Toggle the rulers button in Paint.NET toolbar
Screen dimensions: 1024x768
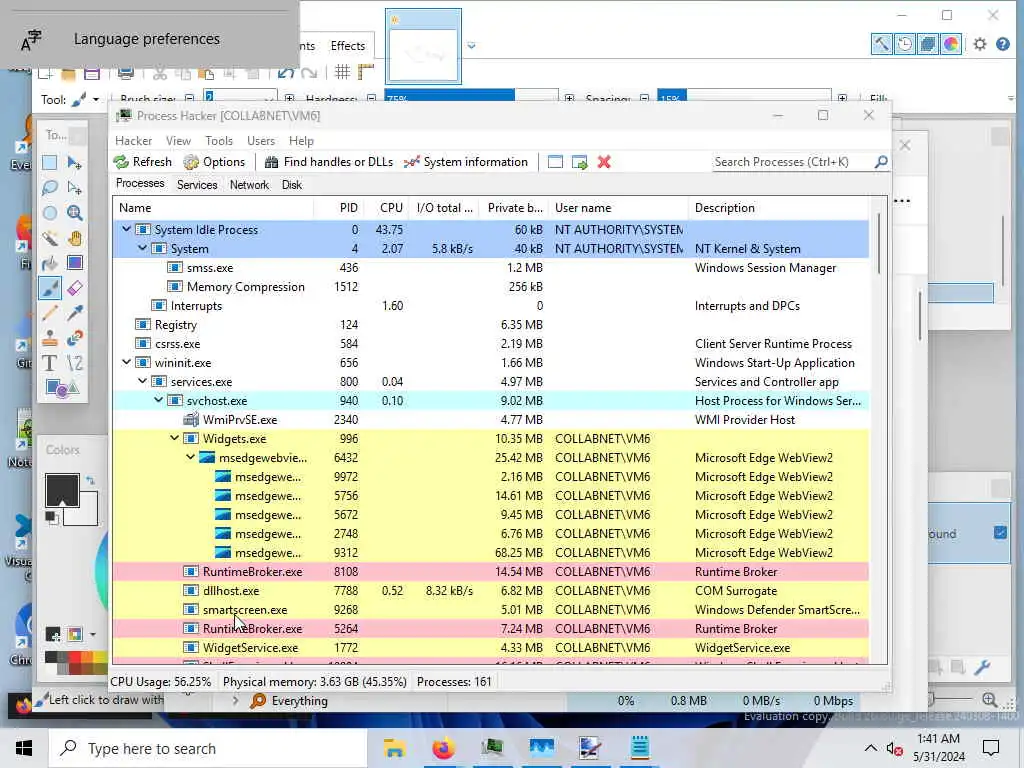point(366,72)
